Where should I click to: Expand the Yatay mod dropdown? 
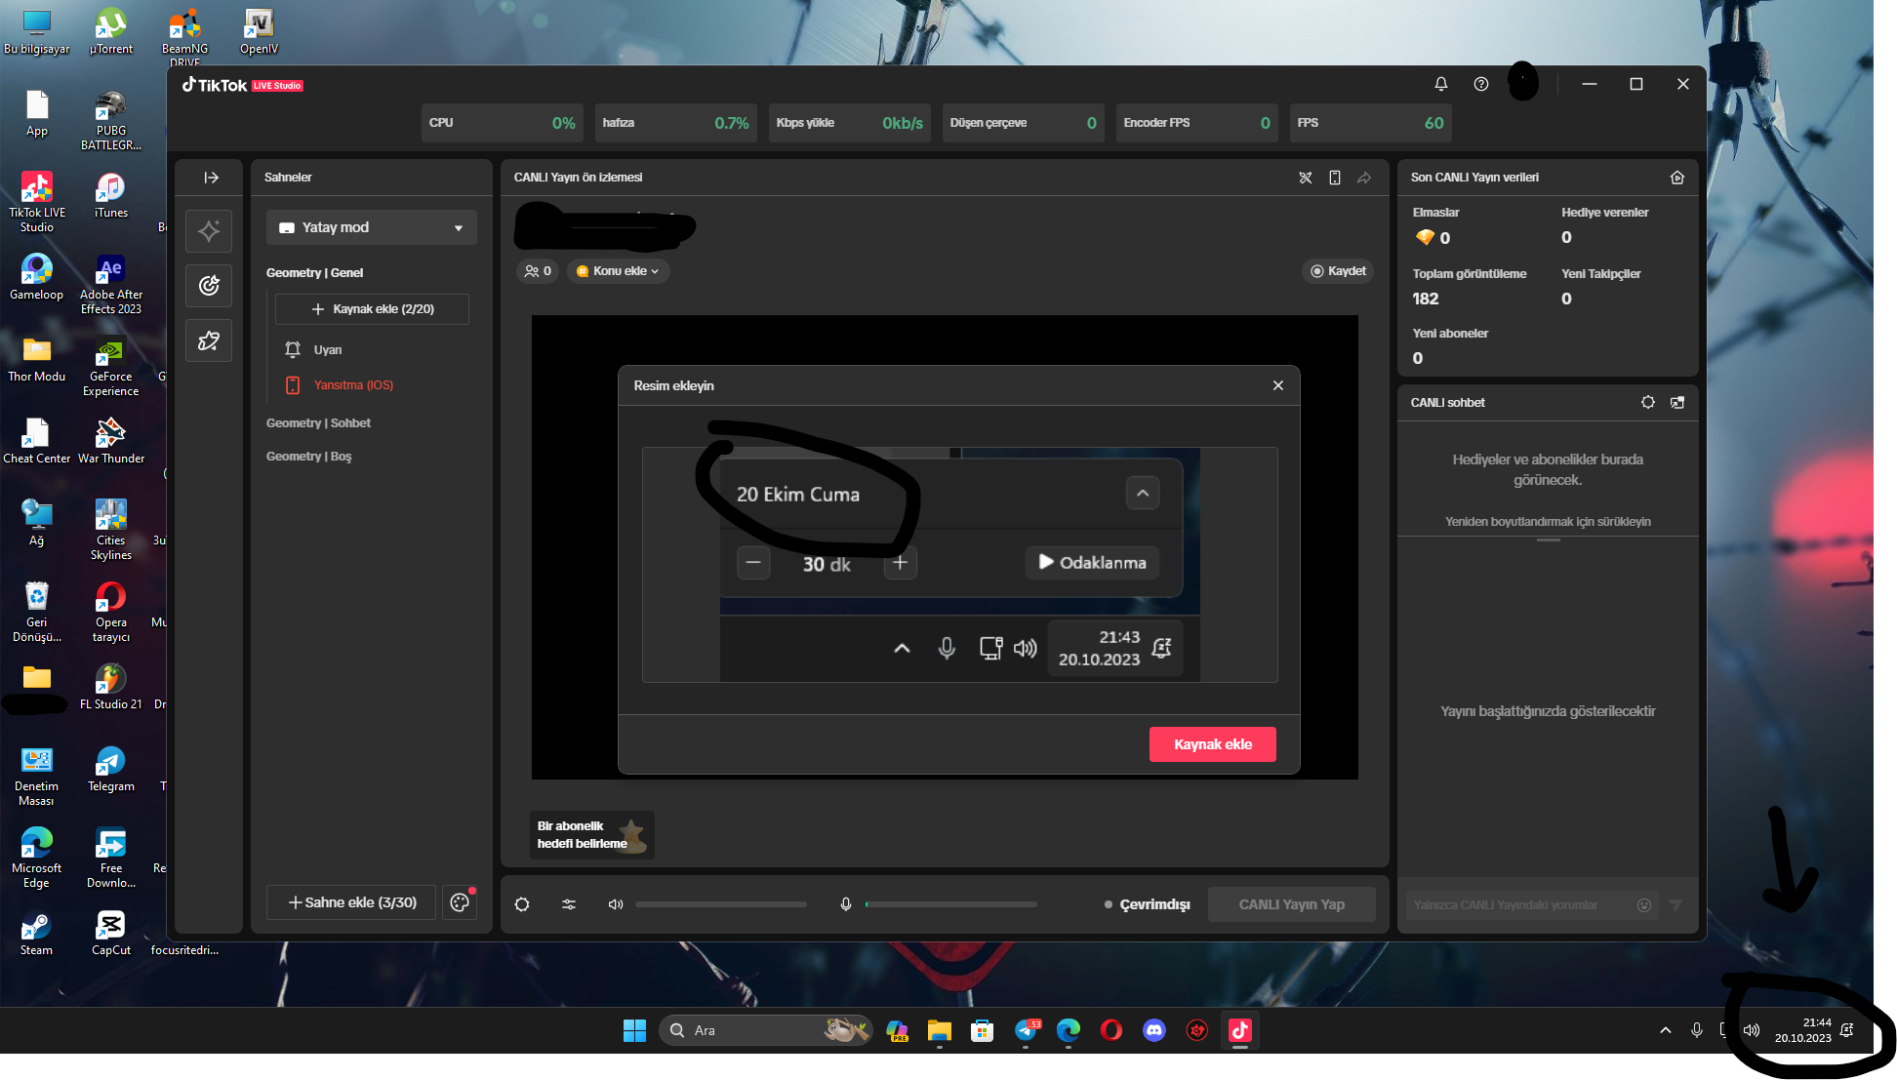(372, 228)
